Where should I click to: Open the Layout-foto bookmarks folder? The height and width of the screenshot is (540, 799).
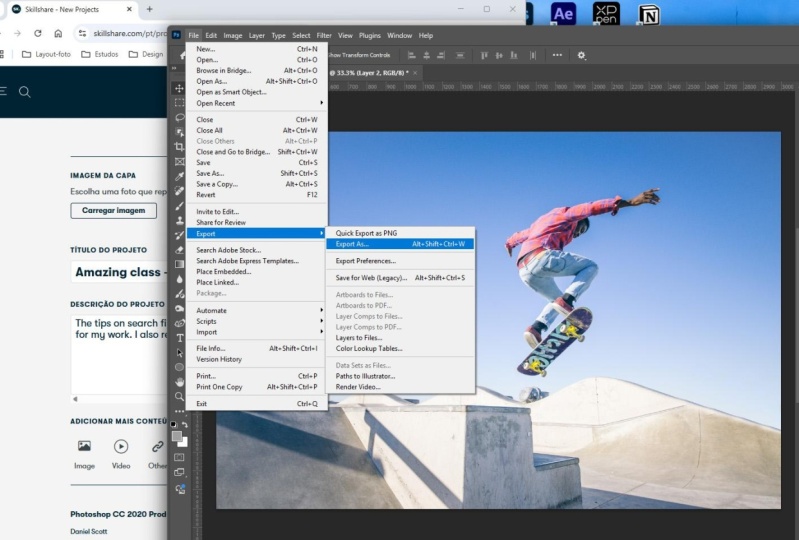point(46,54)
